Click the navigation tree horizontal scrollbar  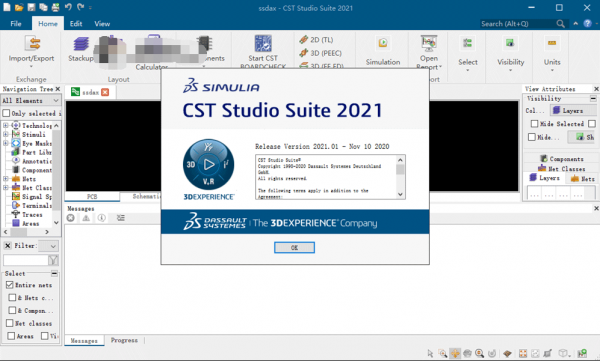point(26,232)
